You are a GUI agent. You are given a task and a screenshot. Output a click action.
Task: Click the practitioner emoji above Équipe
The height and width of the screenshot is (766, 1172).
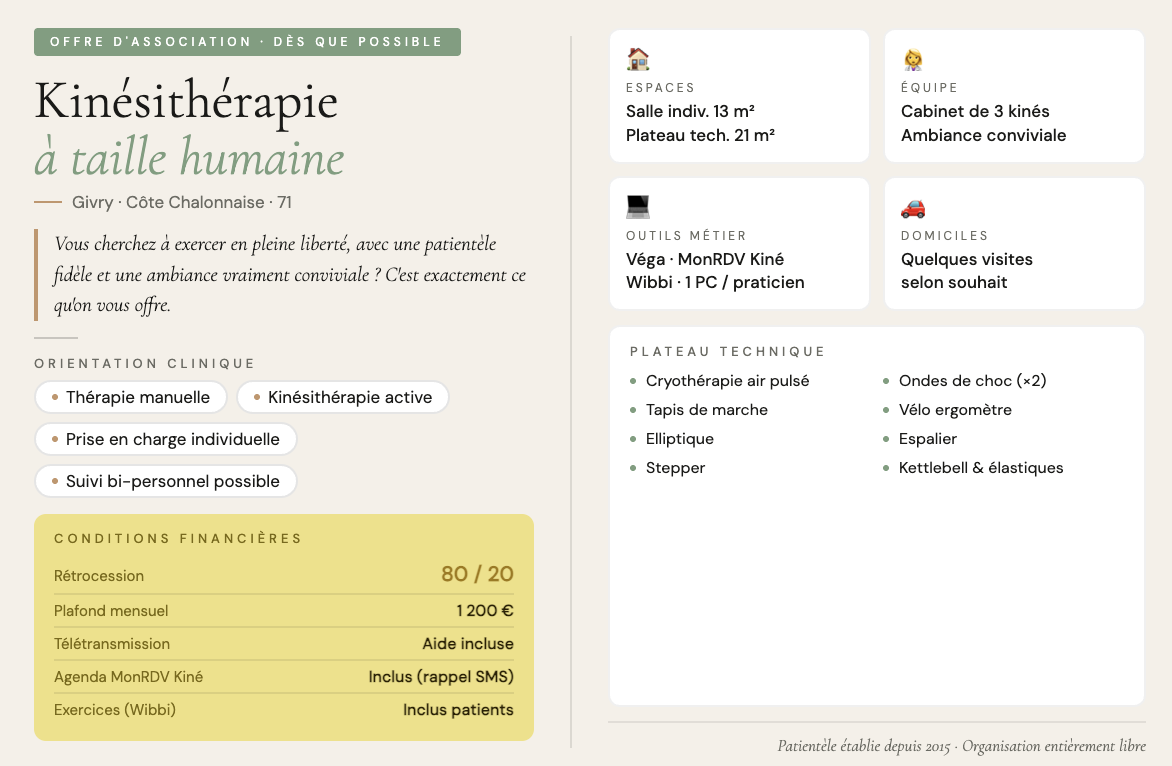[x=912, y=60]
